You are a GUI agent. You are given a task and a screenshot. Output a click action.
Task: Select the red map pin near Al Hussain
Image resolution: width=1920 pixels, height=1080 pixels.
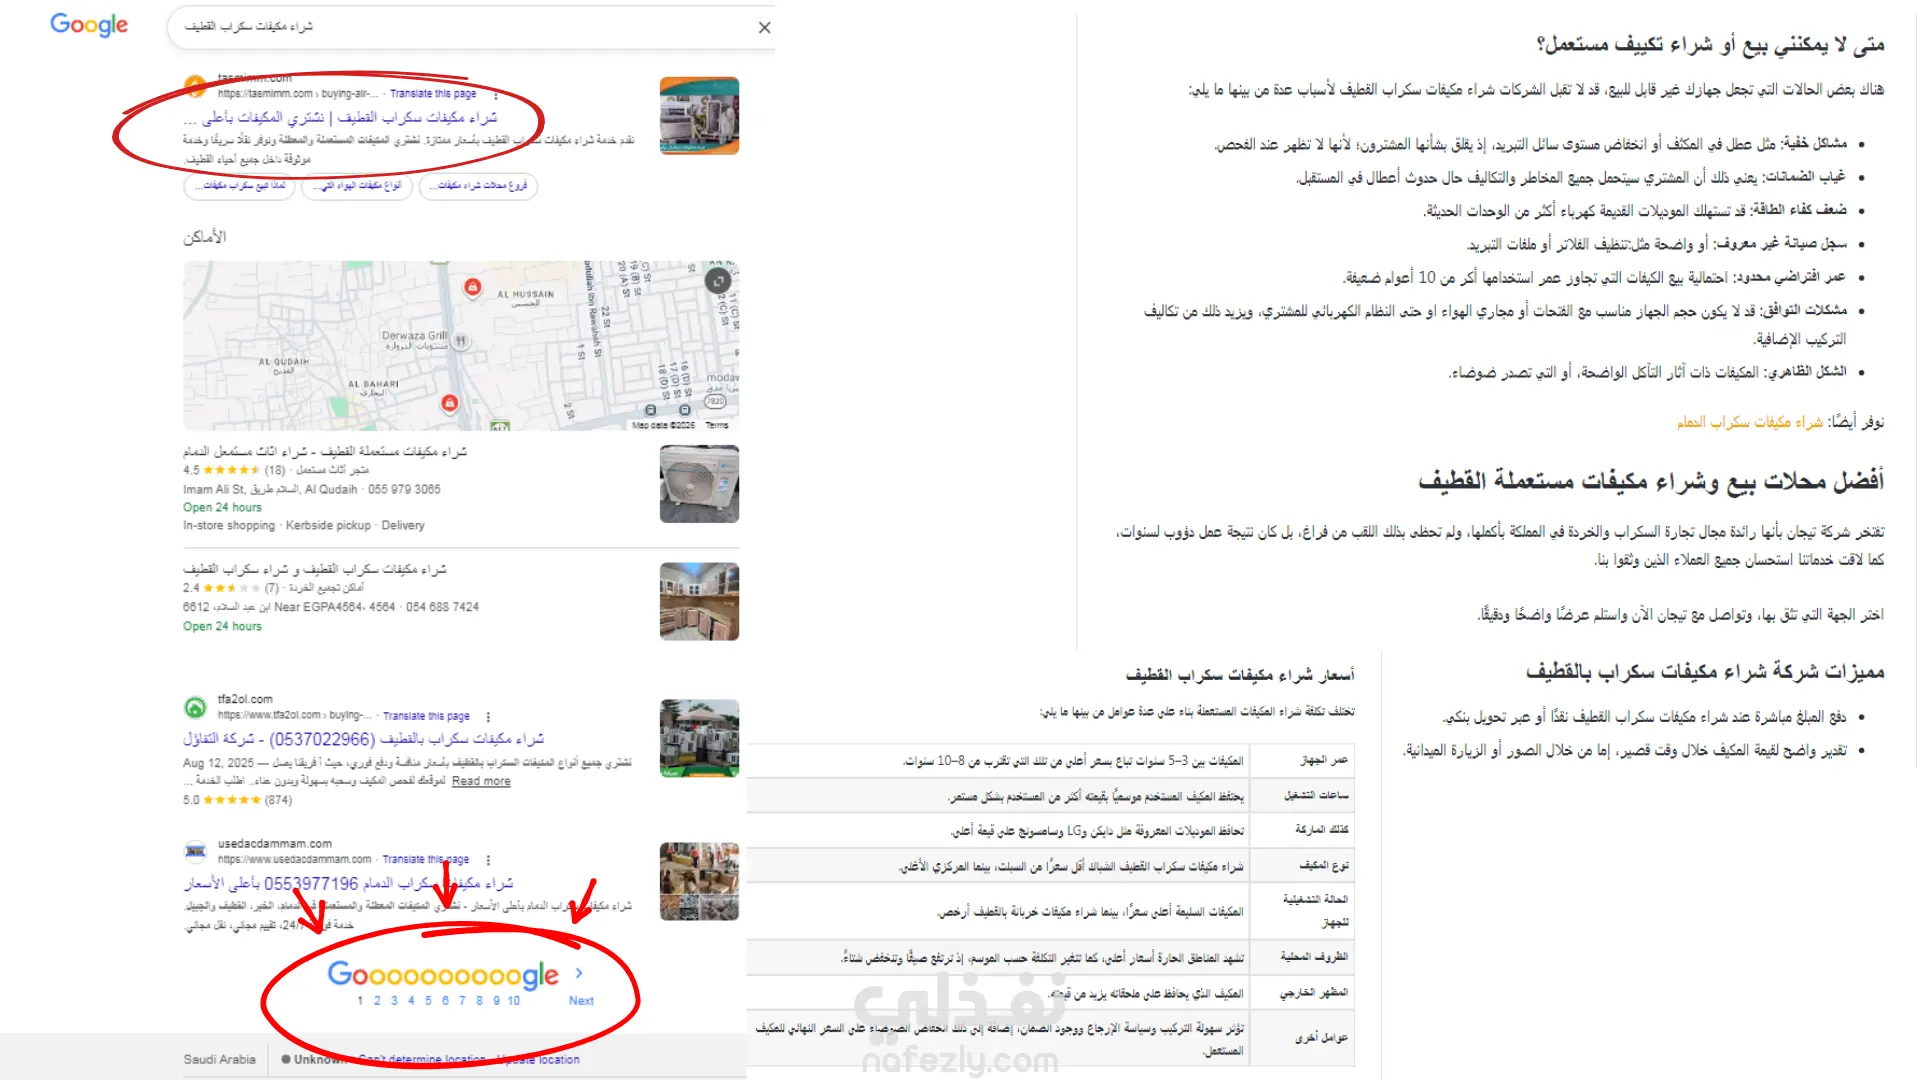(x=472, y=288)
